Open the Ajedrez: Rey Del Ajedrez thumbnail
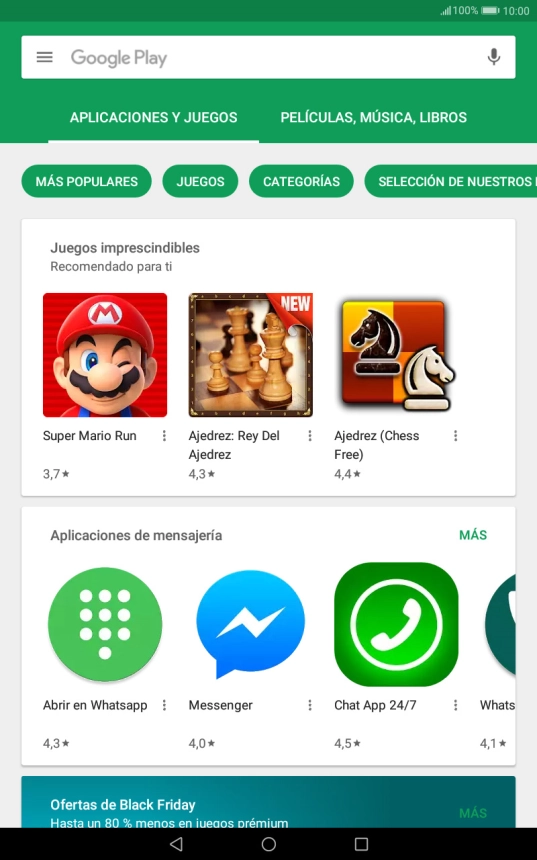Image resolution: width=537 pixels, height=860 pixels. point(250,355)
